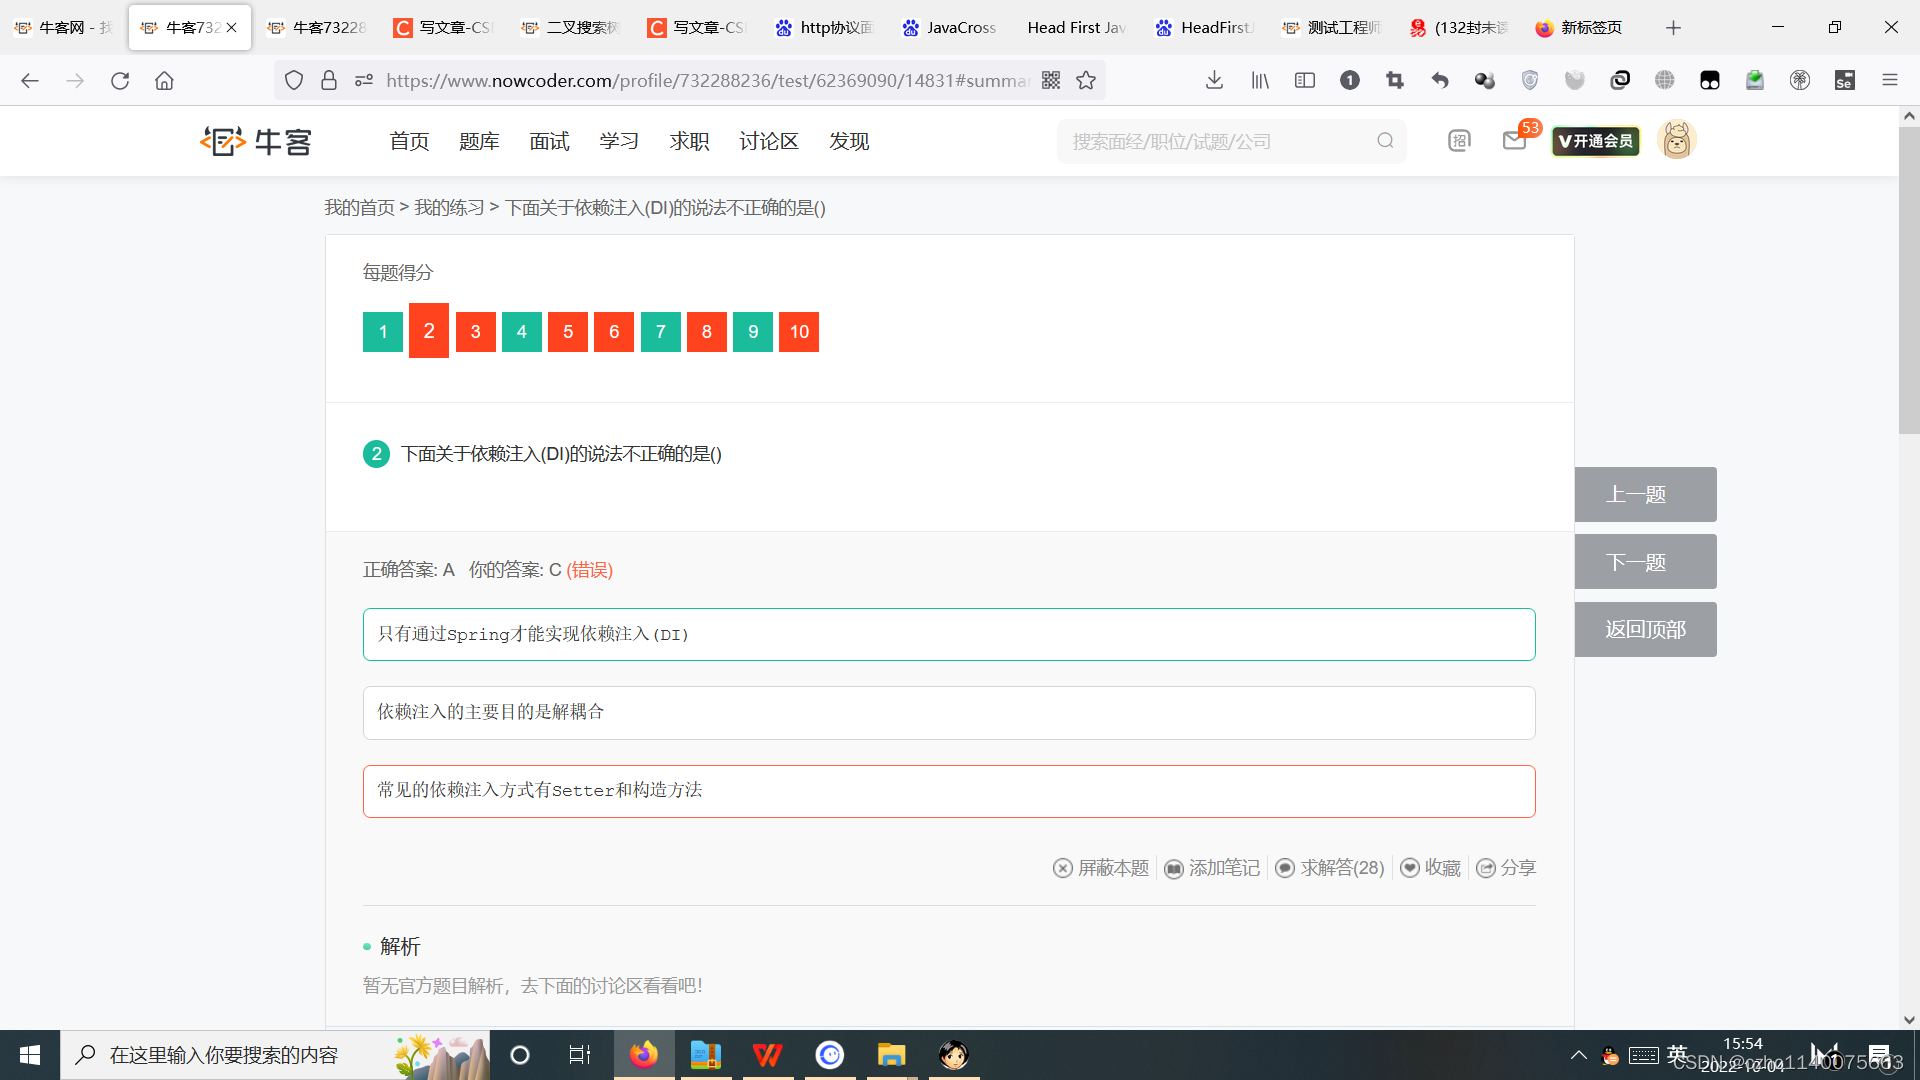Open the 我的练习 breadcrumb link
The image size is (1920, 1080).
point(449,207)
